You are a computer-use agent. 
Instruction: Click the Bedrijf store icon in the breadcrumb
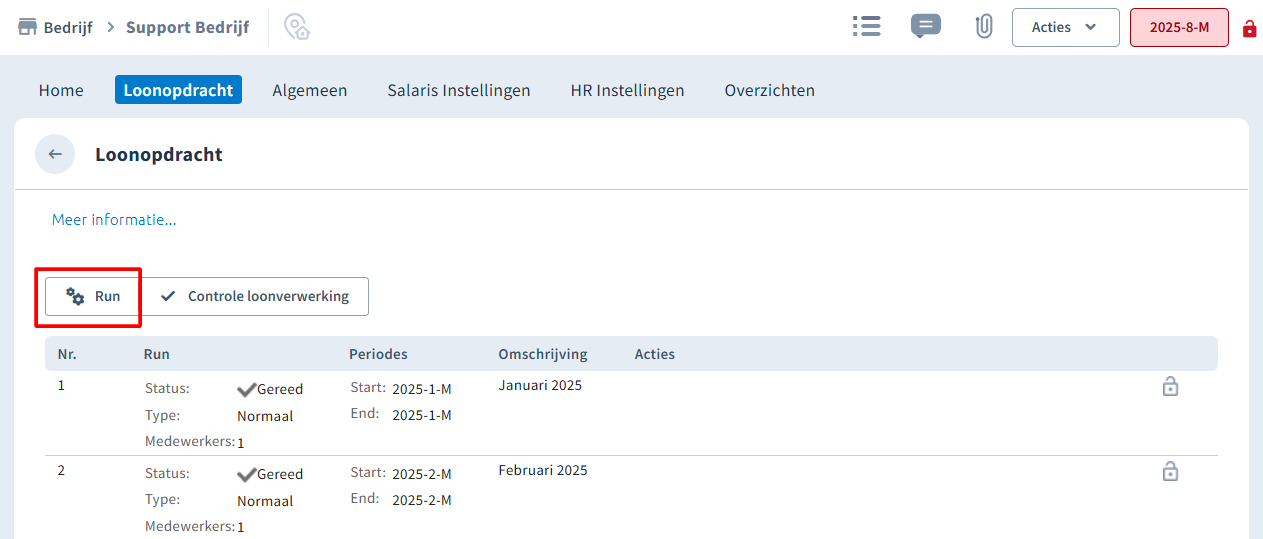[28, 27]
